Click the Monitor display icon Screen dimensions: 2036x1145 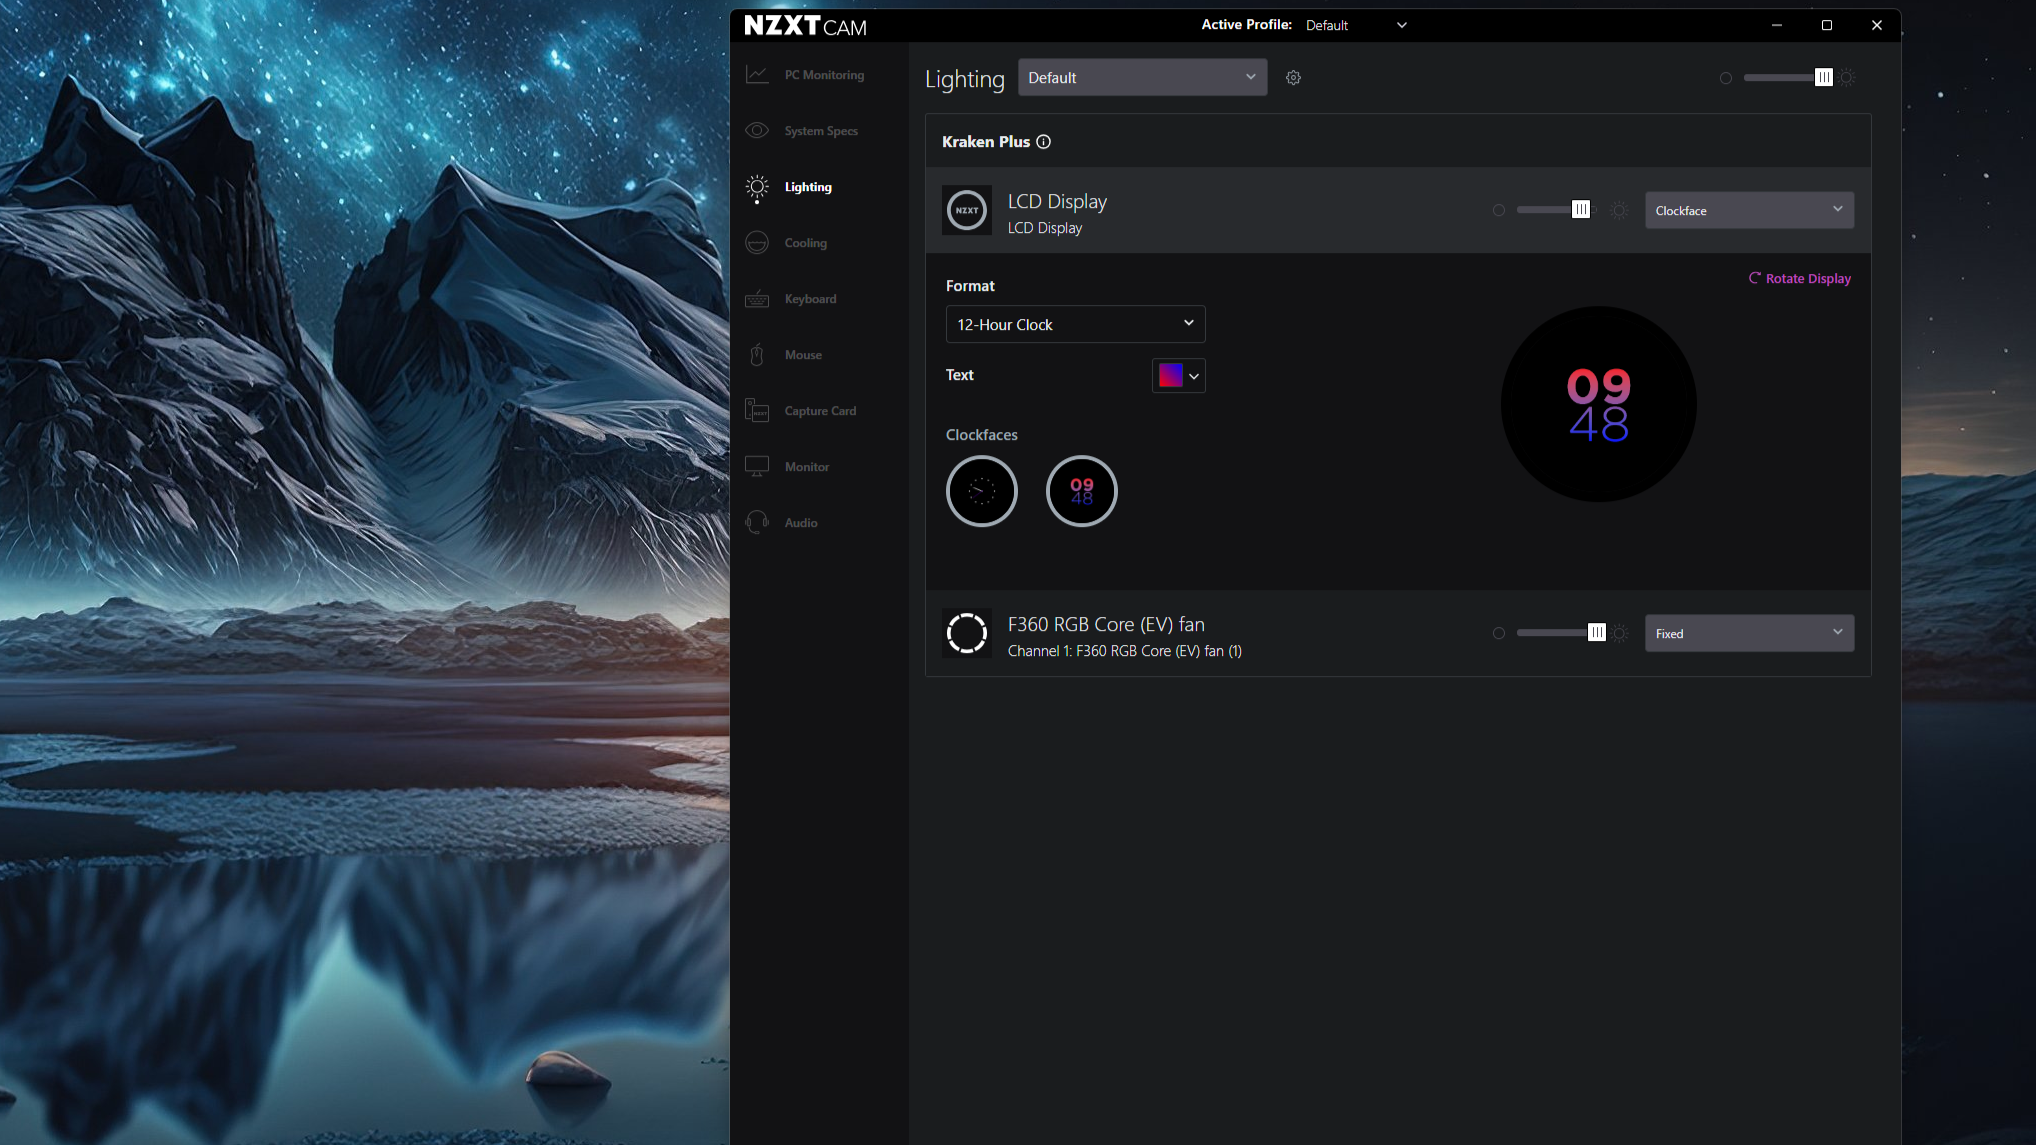pos(757,467)
